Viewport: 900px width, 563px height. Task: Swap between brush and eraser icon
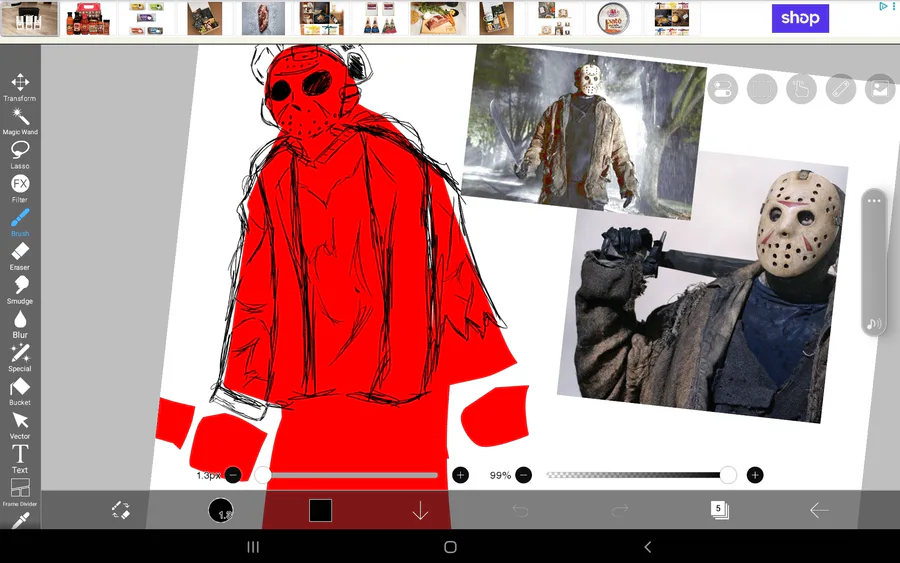click(121, 510)
